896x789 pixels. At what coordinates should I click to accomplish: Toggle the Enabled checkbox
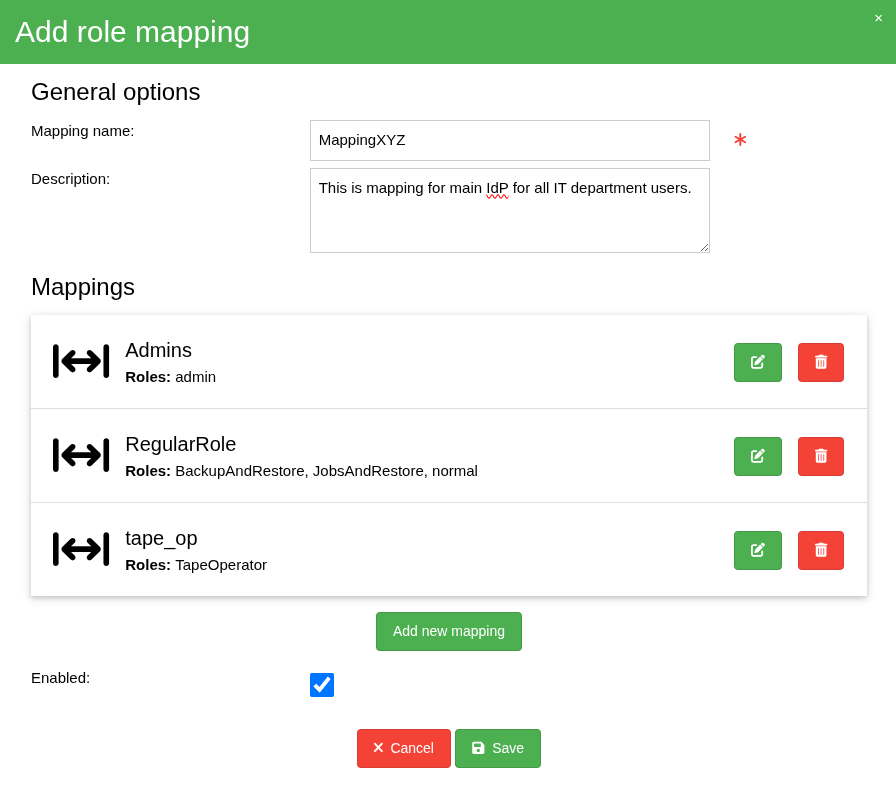pyautogui.click(x=322, y=685)
